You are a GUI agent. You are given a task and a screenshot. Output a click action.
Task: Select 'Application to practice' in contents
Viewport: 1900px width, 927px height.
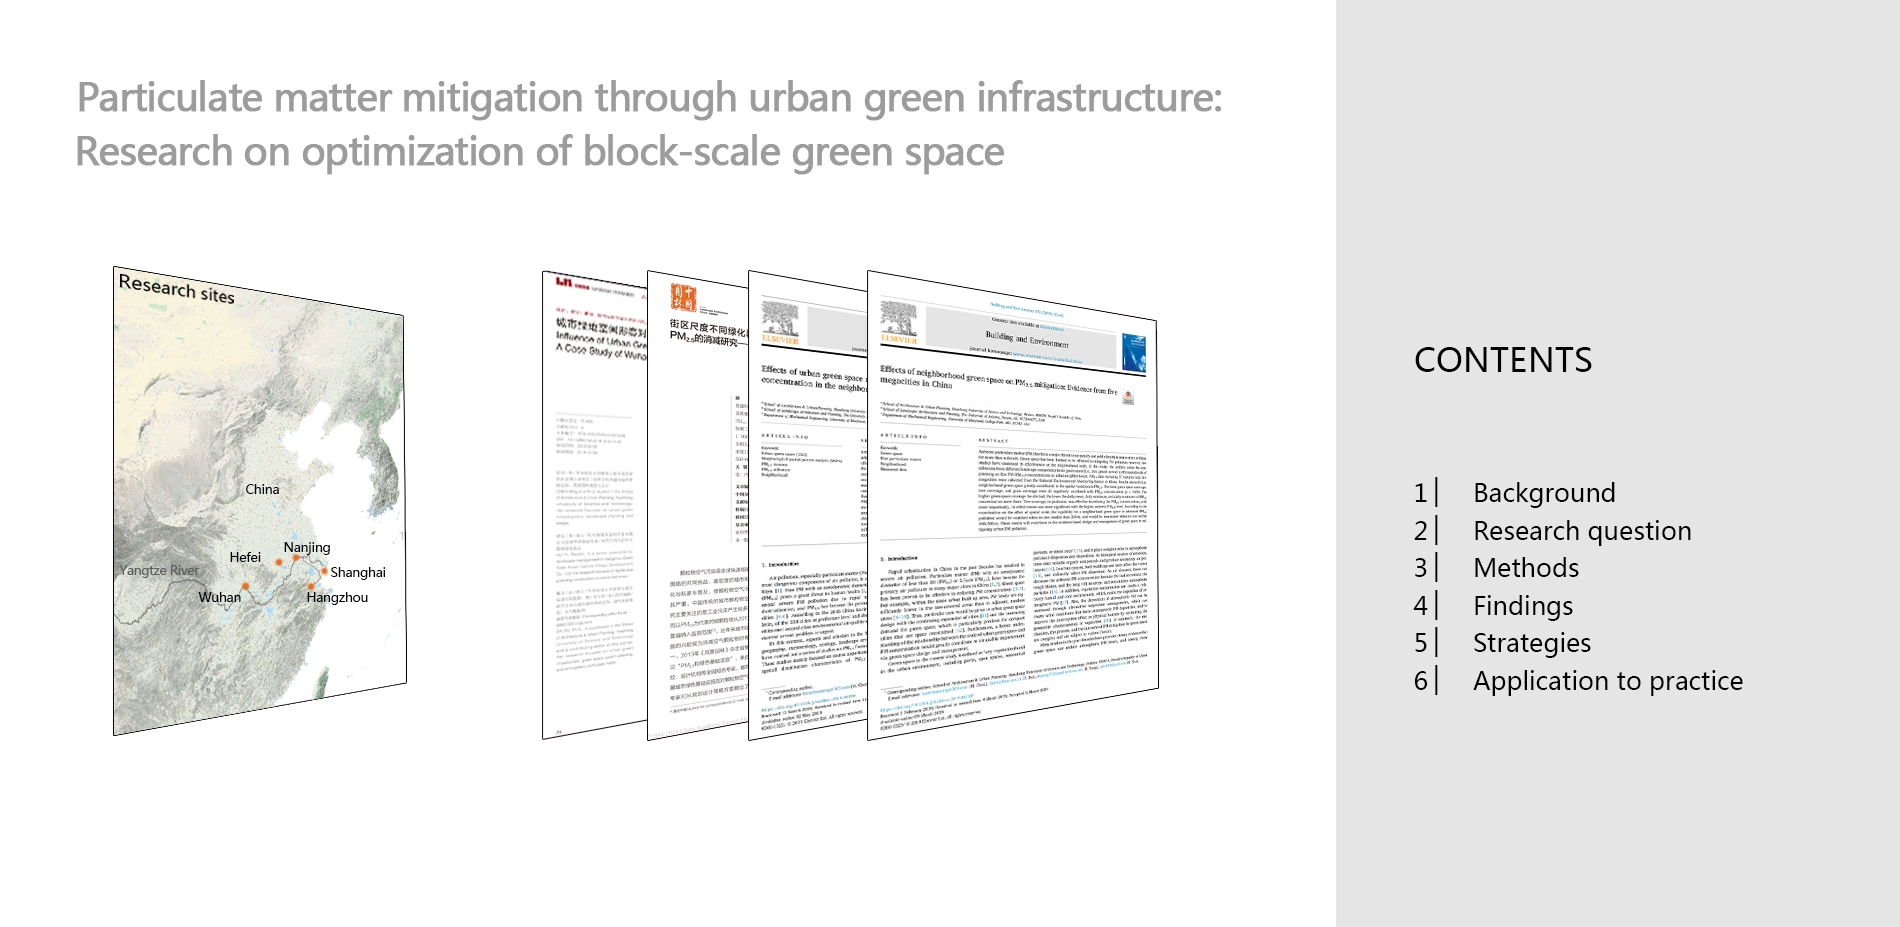[1607, 681]
